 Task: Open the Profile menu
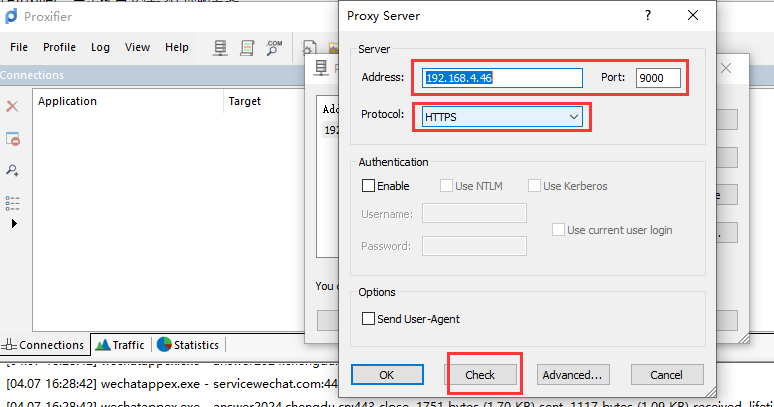pos(59,47)
